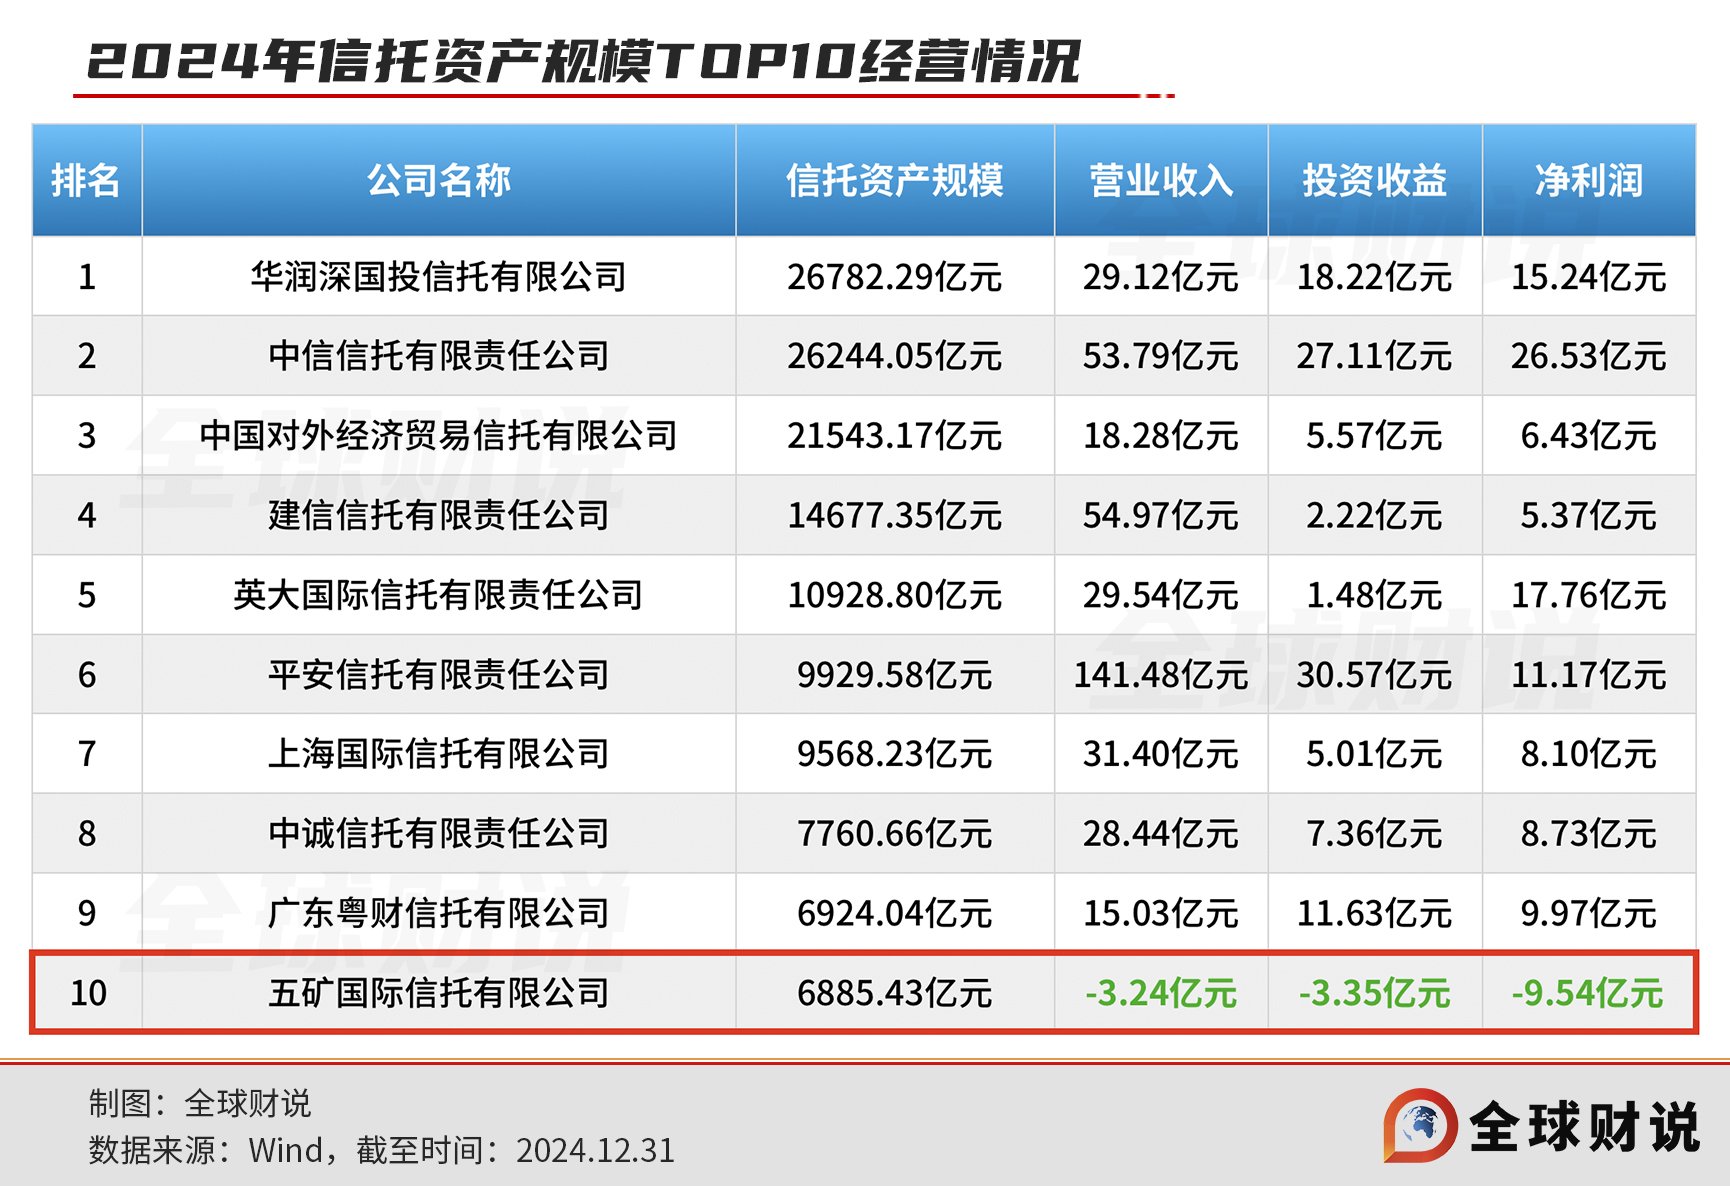Click 华润深国投信托有限公司 company name
This screenshot has height=1186, width=1730.
[x=438, y=277]
